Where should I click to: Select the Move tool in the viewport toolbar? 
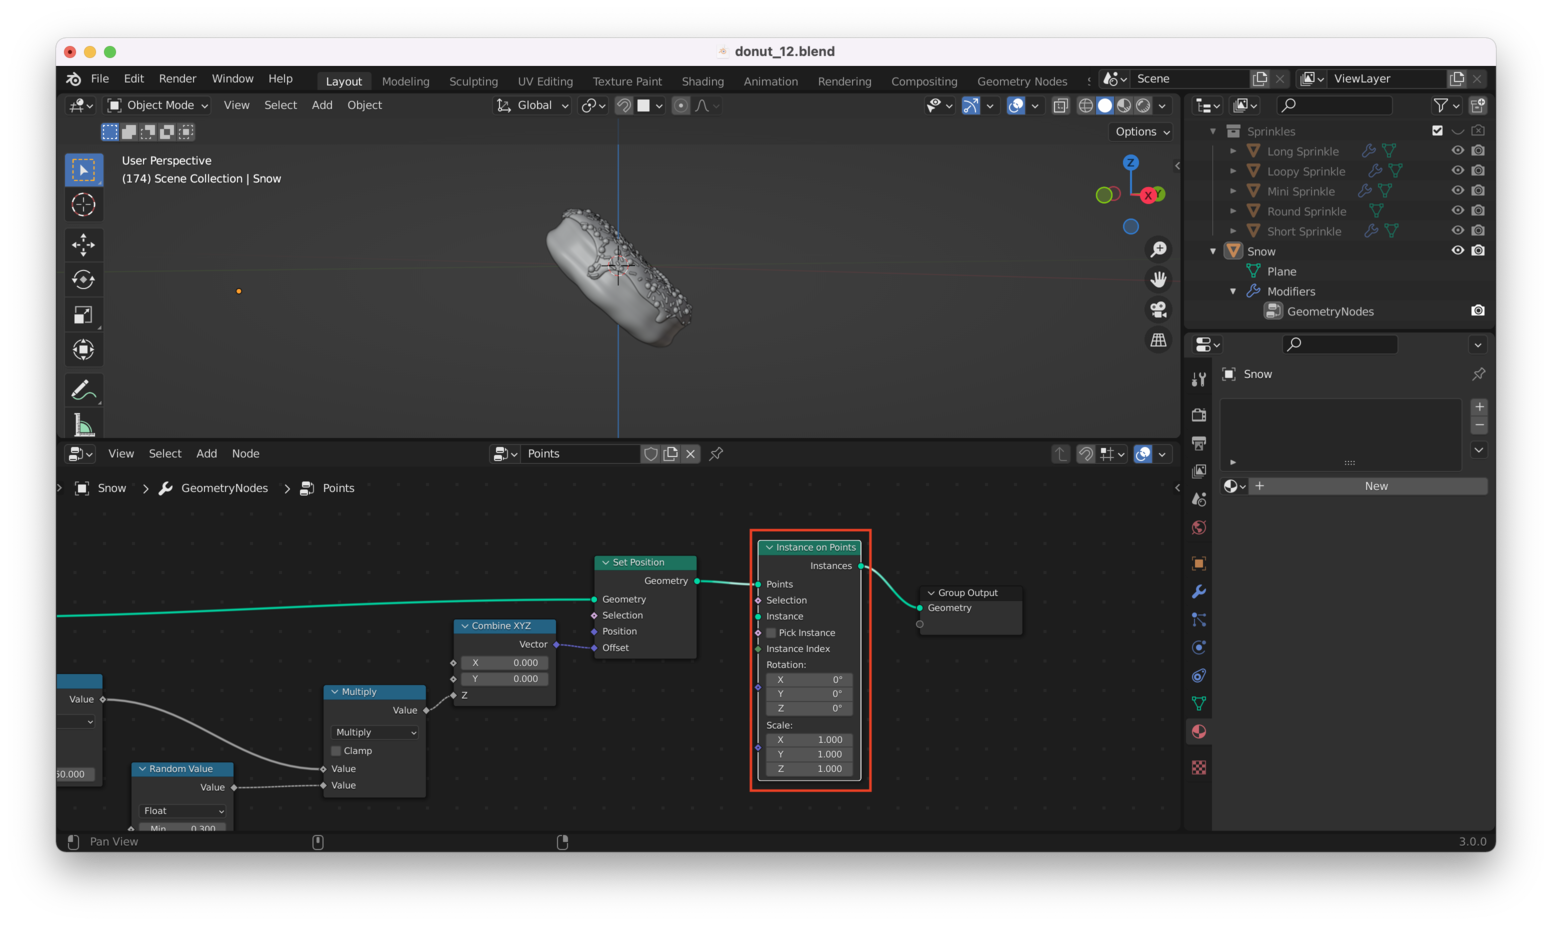tap(83, 244)
